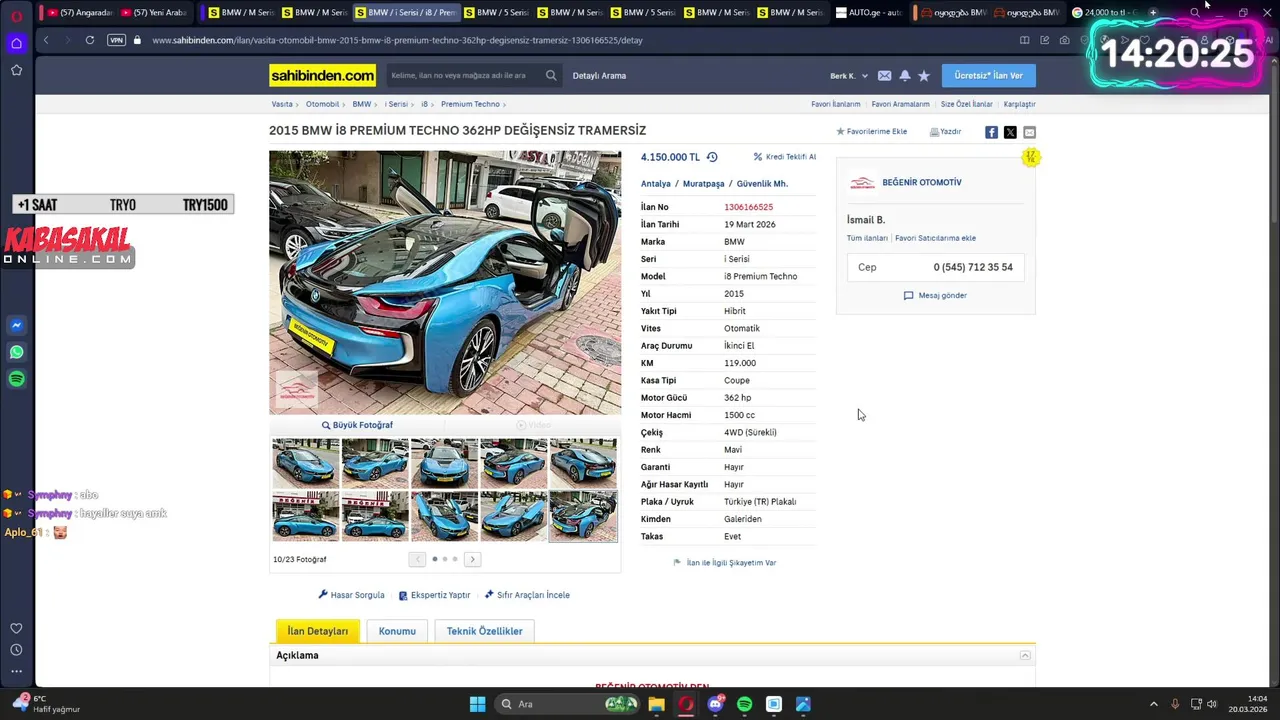Image resolution: width=1280 pixels, height=720 pixels.
Task: Open favorites star icon in header
Action: pos(924,76)
